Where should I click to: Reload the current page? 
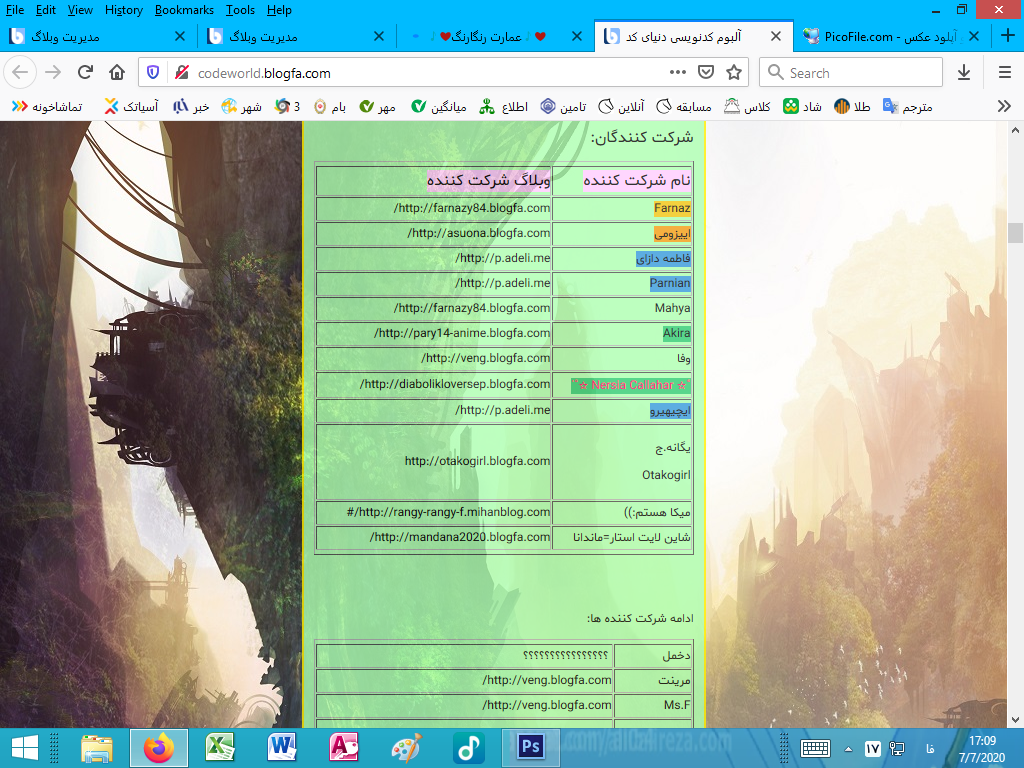(85, 73)
